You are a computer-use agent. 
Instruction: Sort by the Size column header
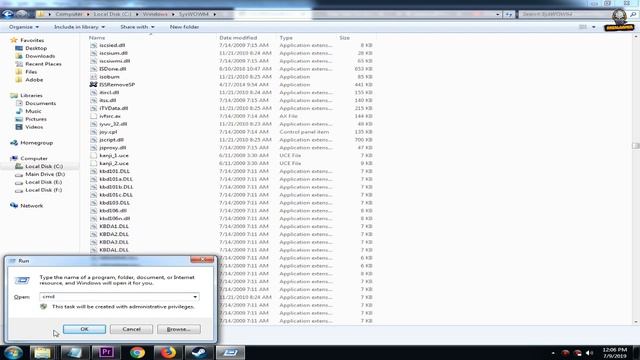[x=344, y=38]
